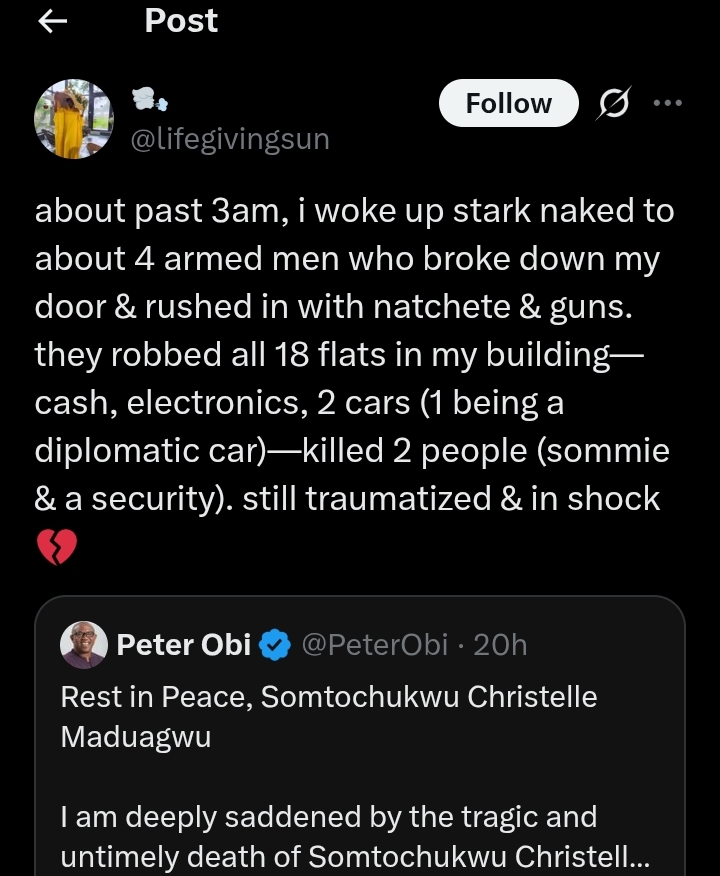Open the @PeterObi handle
The image size is (720, 876).
tap(374, 646)
